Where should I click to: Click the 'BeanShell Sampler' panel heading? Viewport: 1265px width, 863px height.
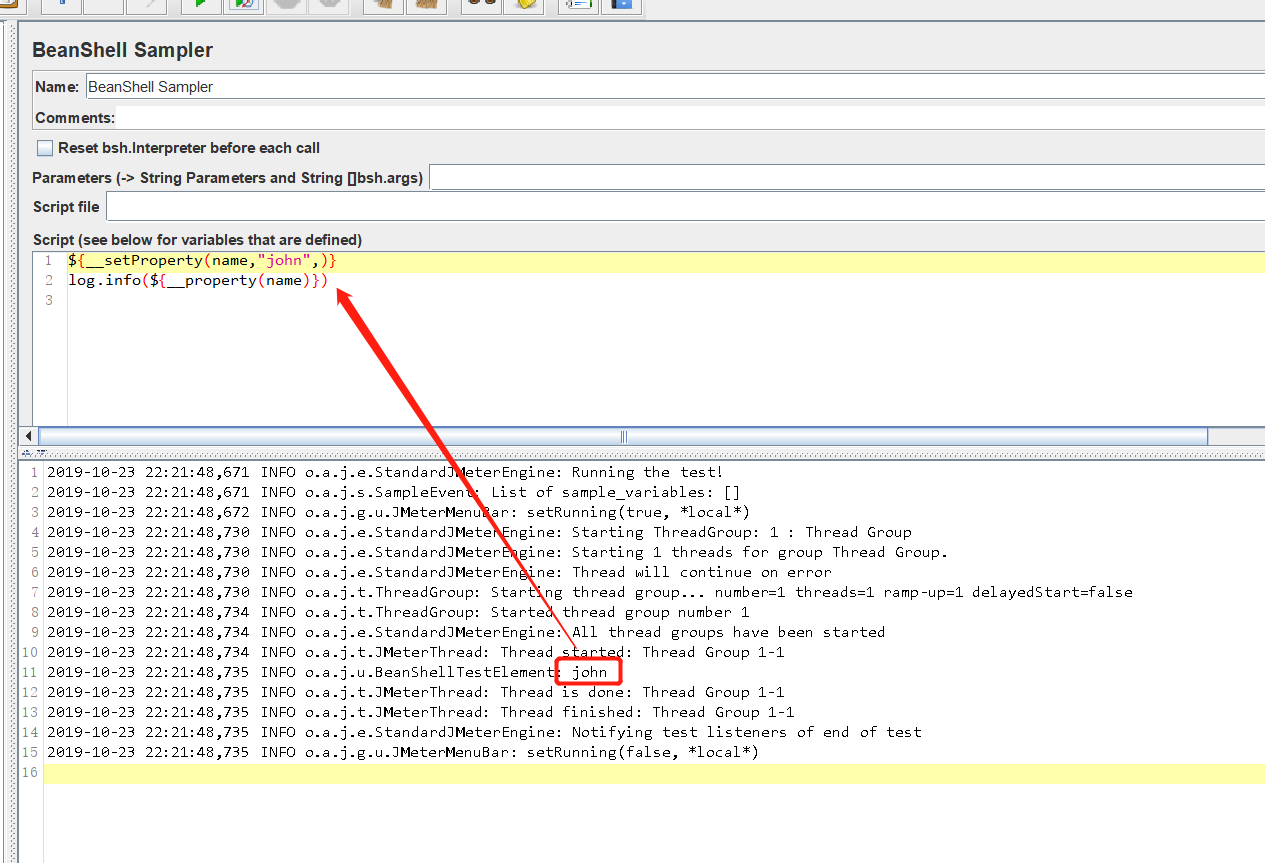tap(122, 50)
